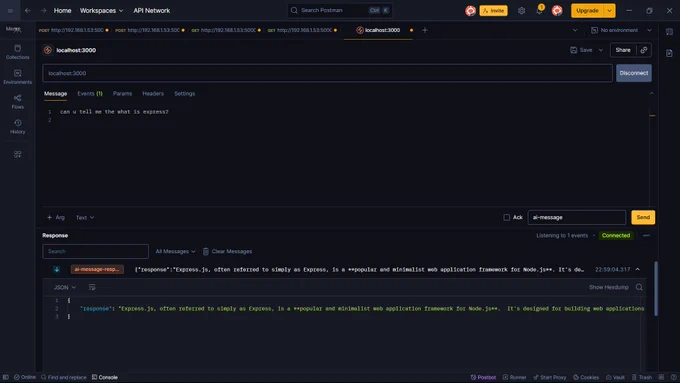The height and width of the screenshot is (383, 680).
Task: Open Vault in the status bar
Action: pos(615,377)
